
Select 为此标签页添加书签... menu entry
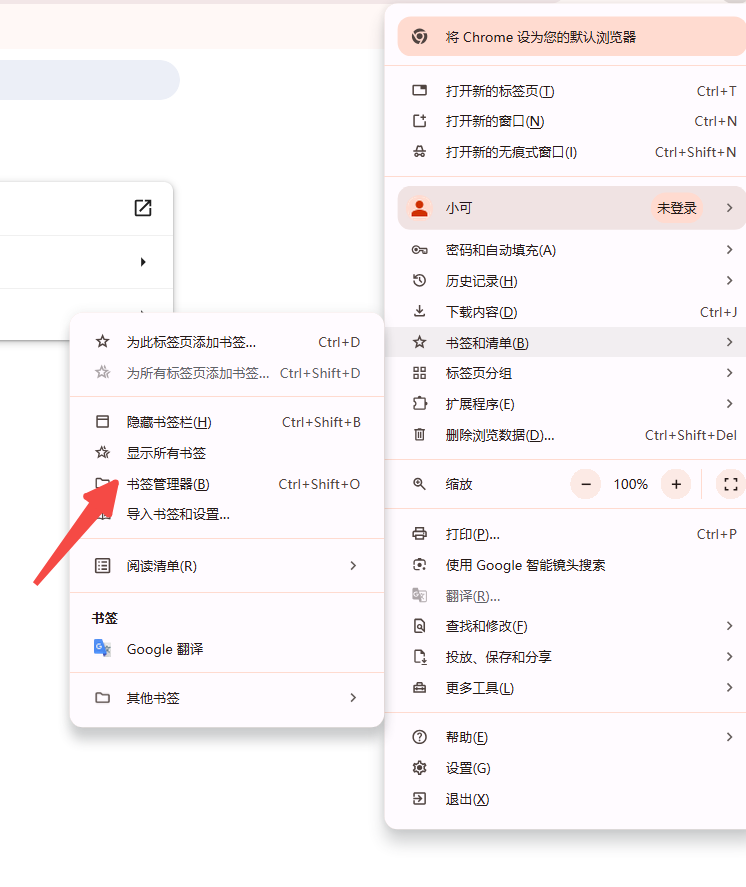[x=227, y=342]
